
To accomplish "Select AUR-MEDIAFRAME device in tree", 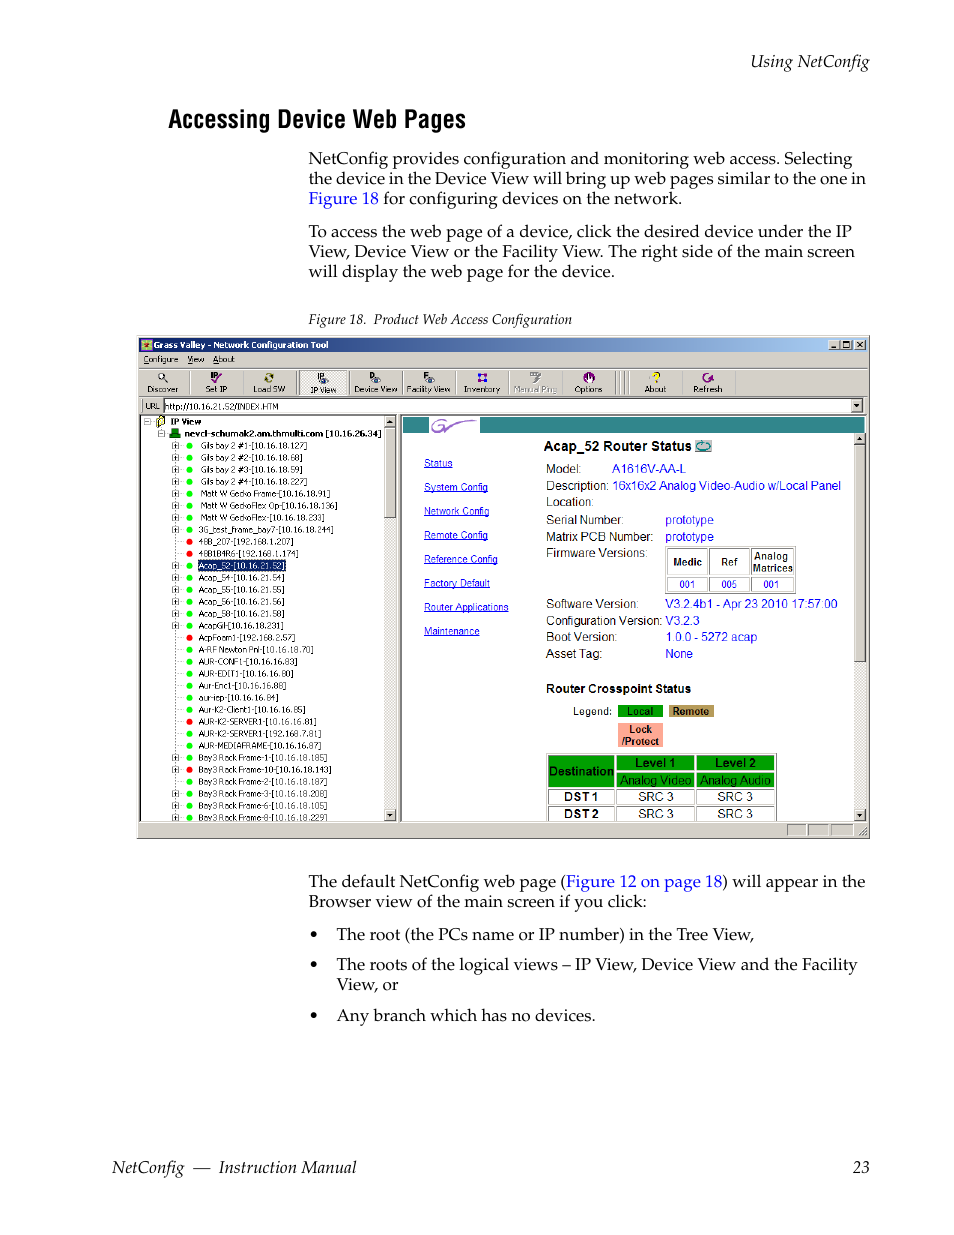I will click(x=259, y=746).
